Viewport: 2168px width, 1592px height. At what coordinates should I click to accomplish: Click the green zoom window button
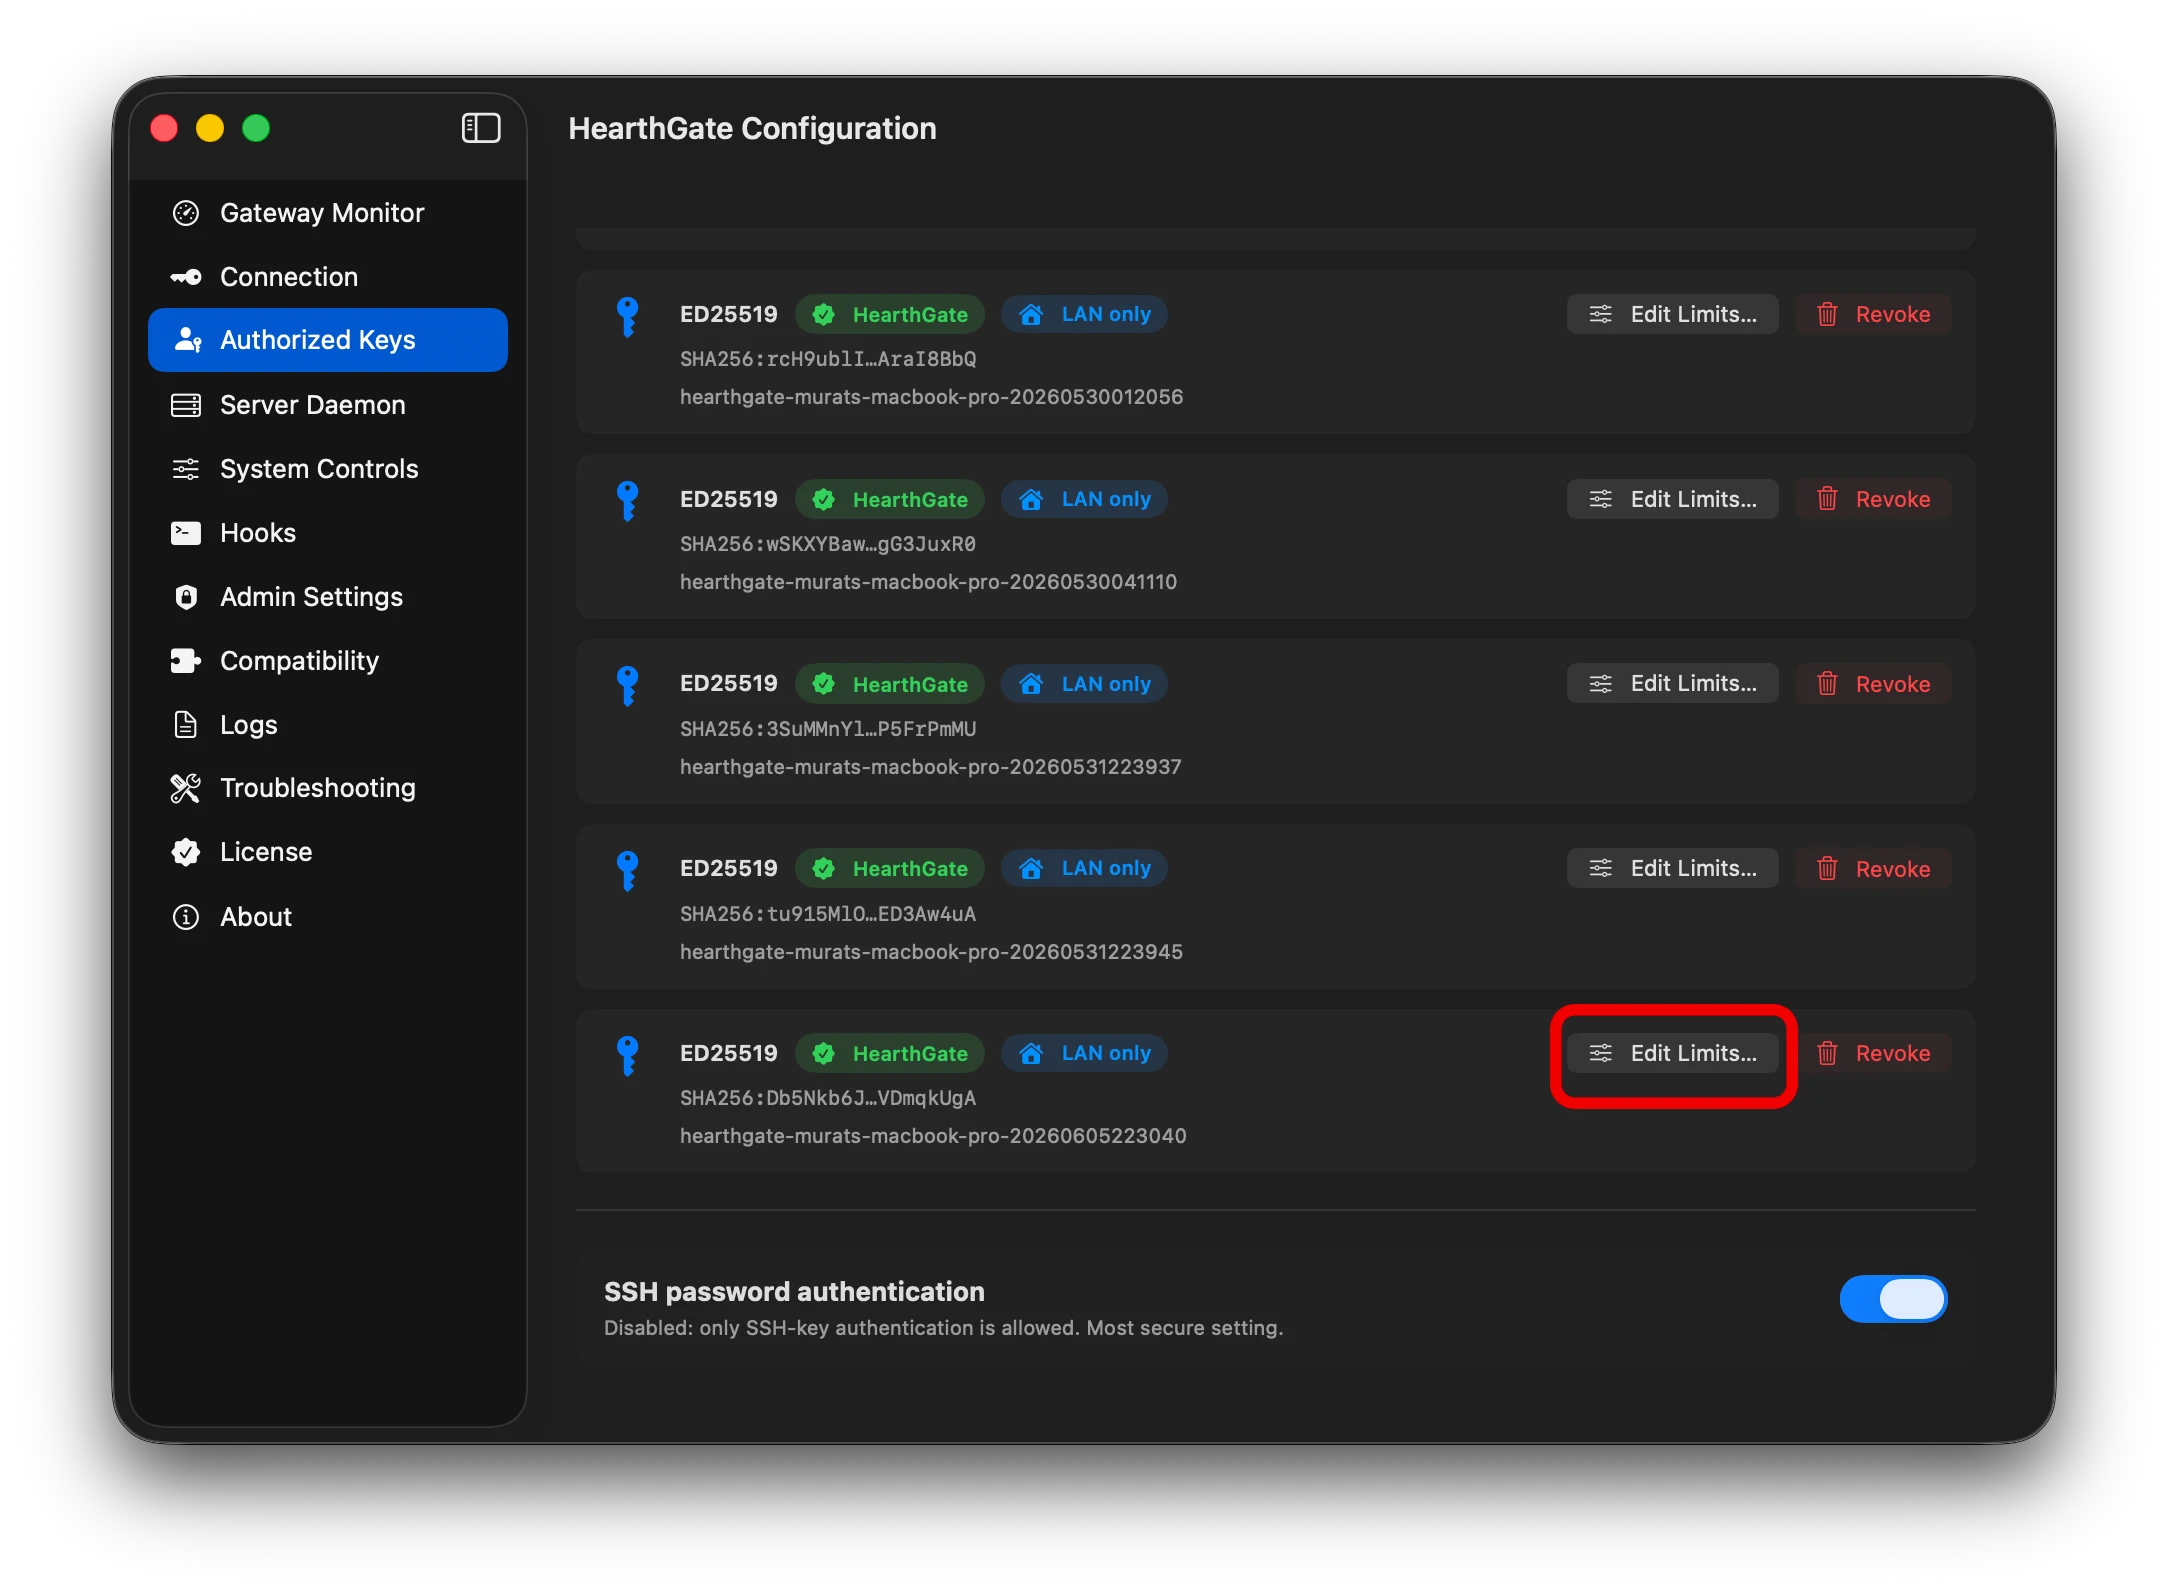tap(256, 128)
